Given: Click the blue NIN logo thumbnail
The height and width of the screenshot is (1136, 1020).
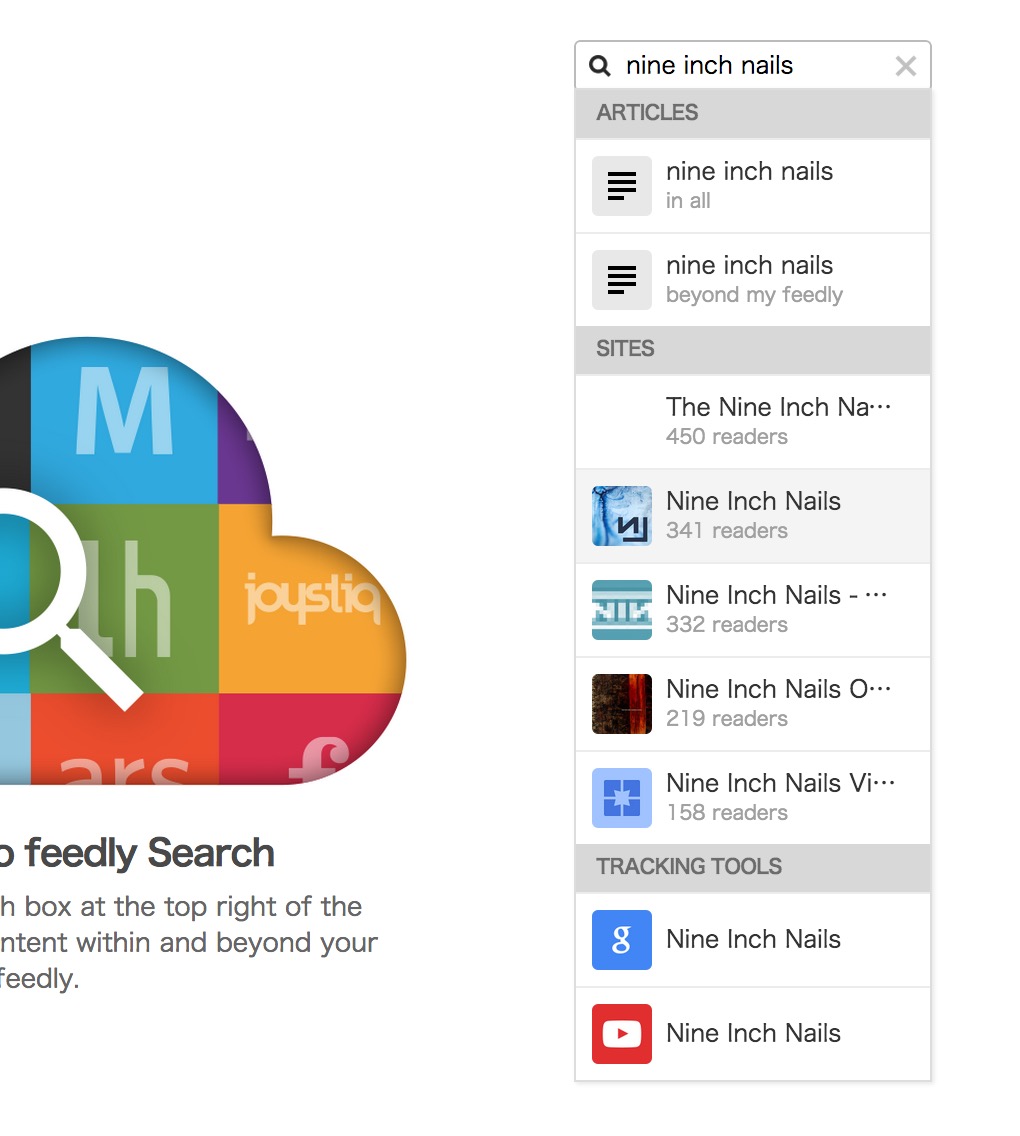Looking at the screenshot, I should pos(621,515).
